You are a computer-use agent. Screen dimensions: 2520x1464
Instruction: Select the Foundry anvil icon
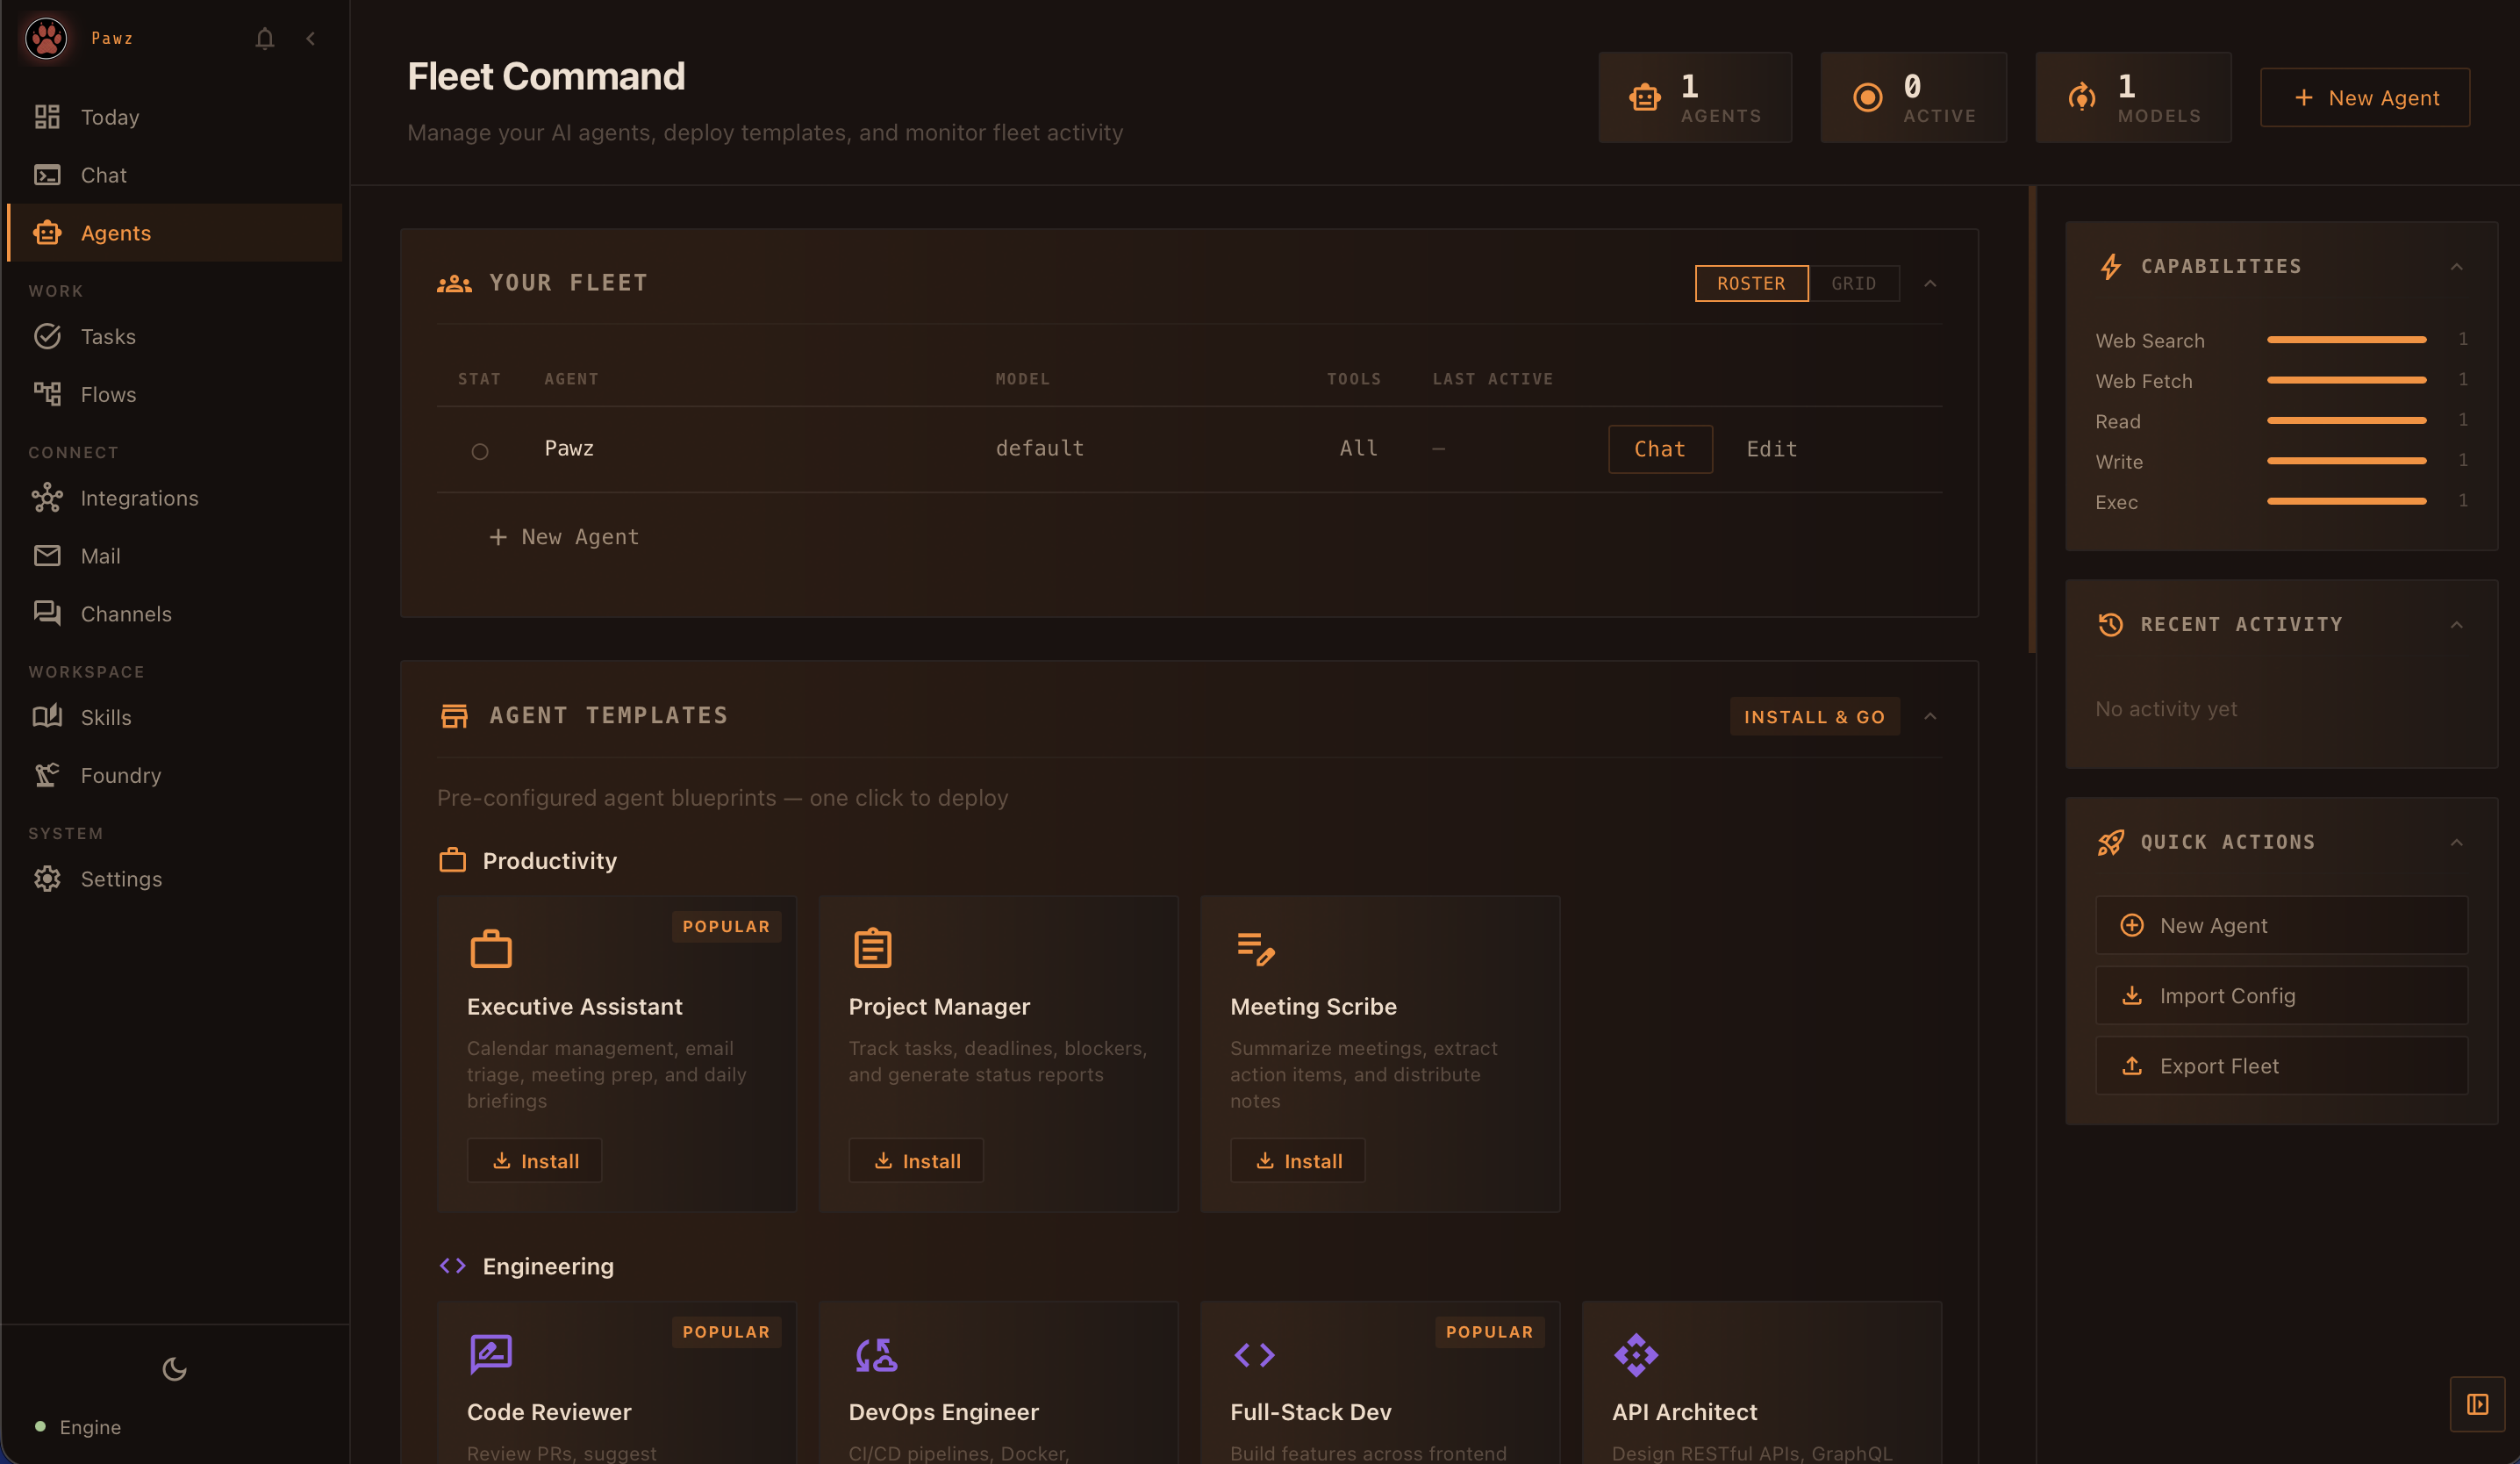tap(47, 775)
